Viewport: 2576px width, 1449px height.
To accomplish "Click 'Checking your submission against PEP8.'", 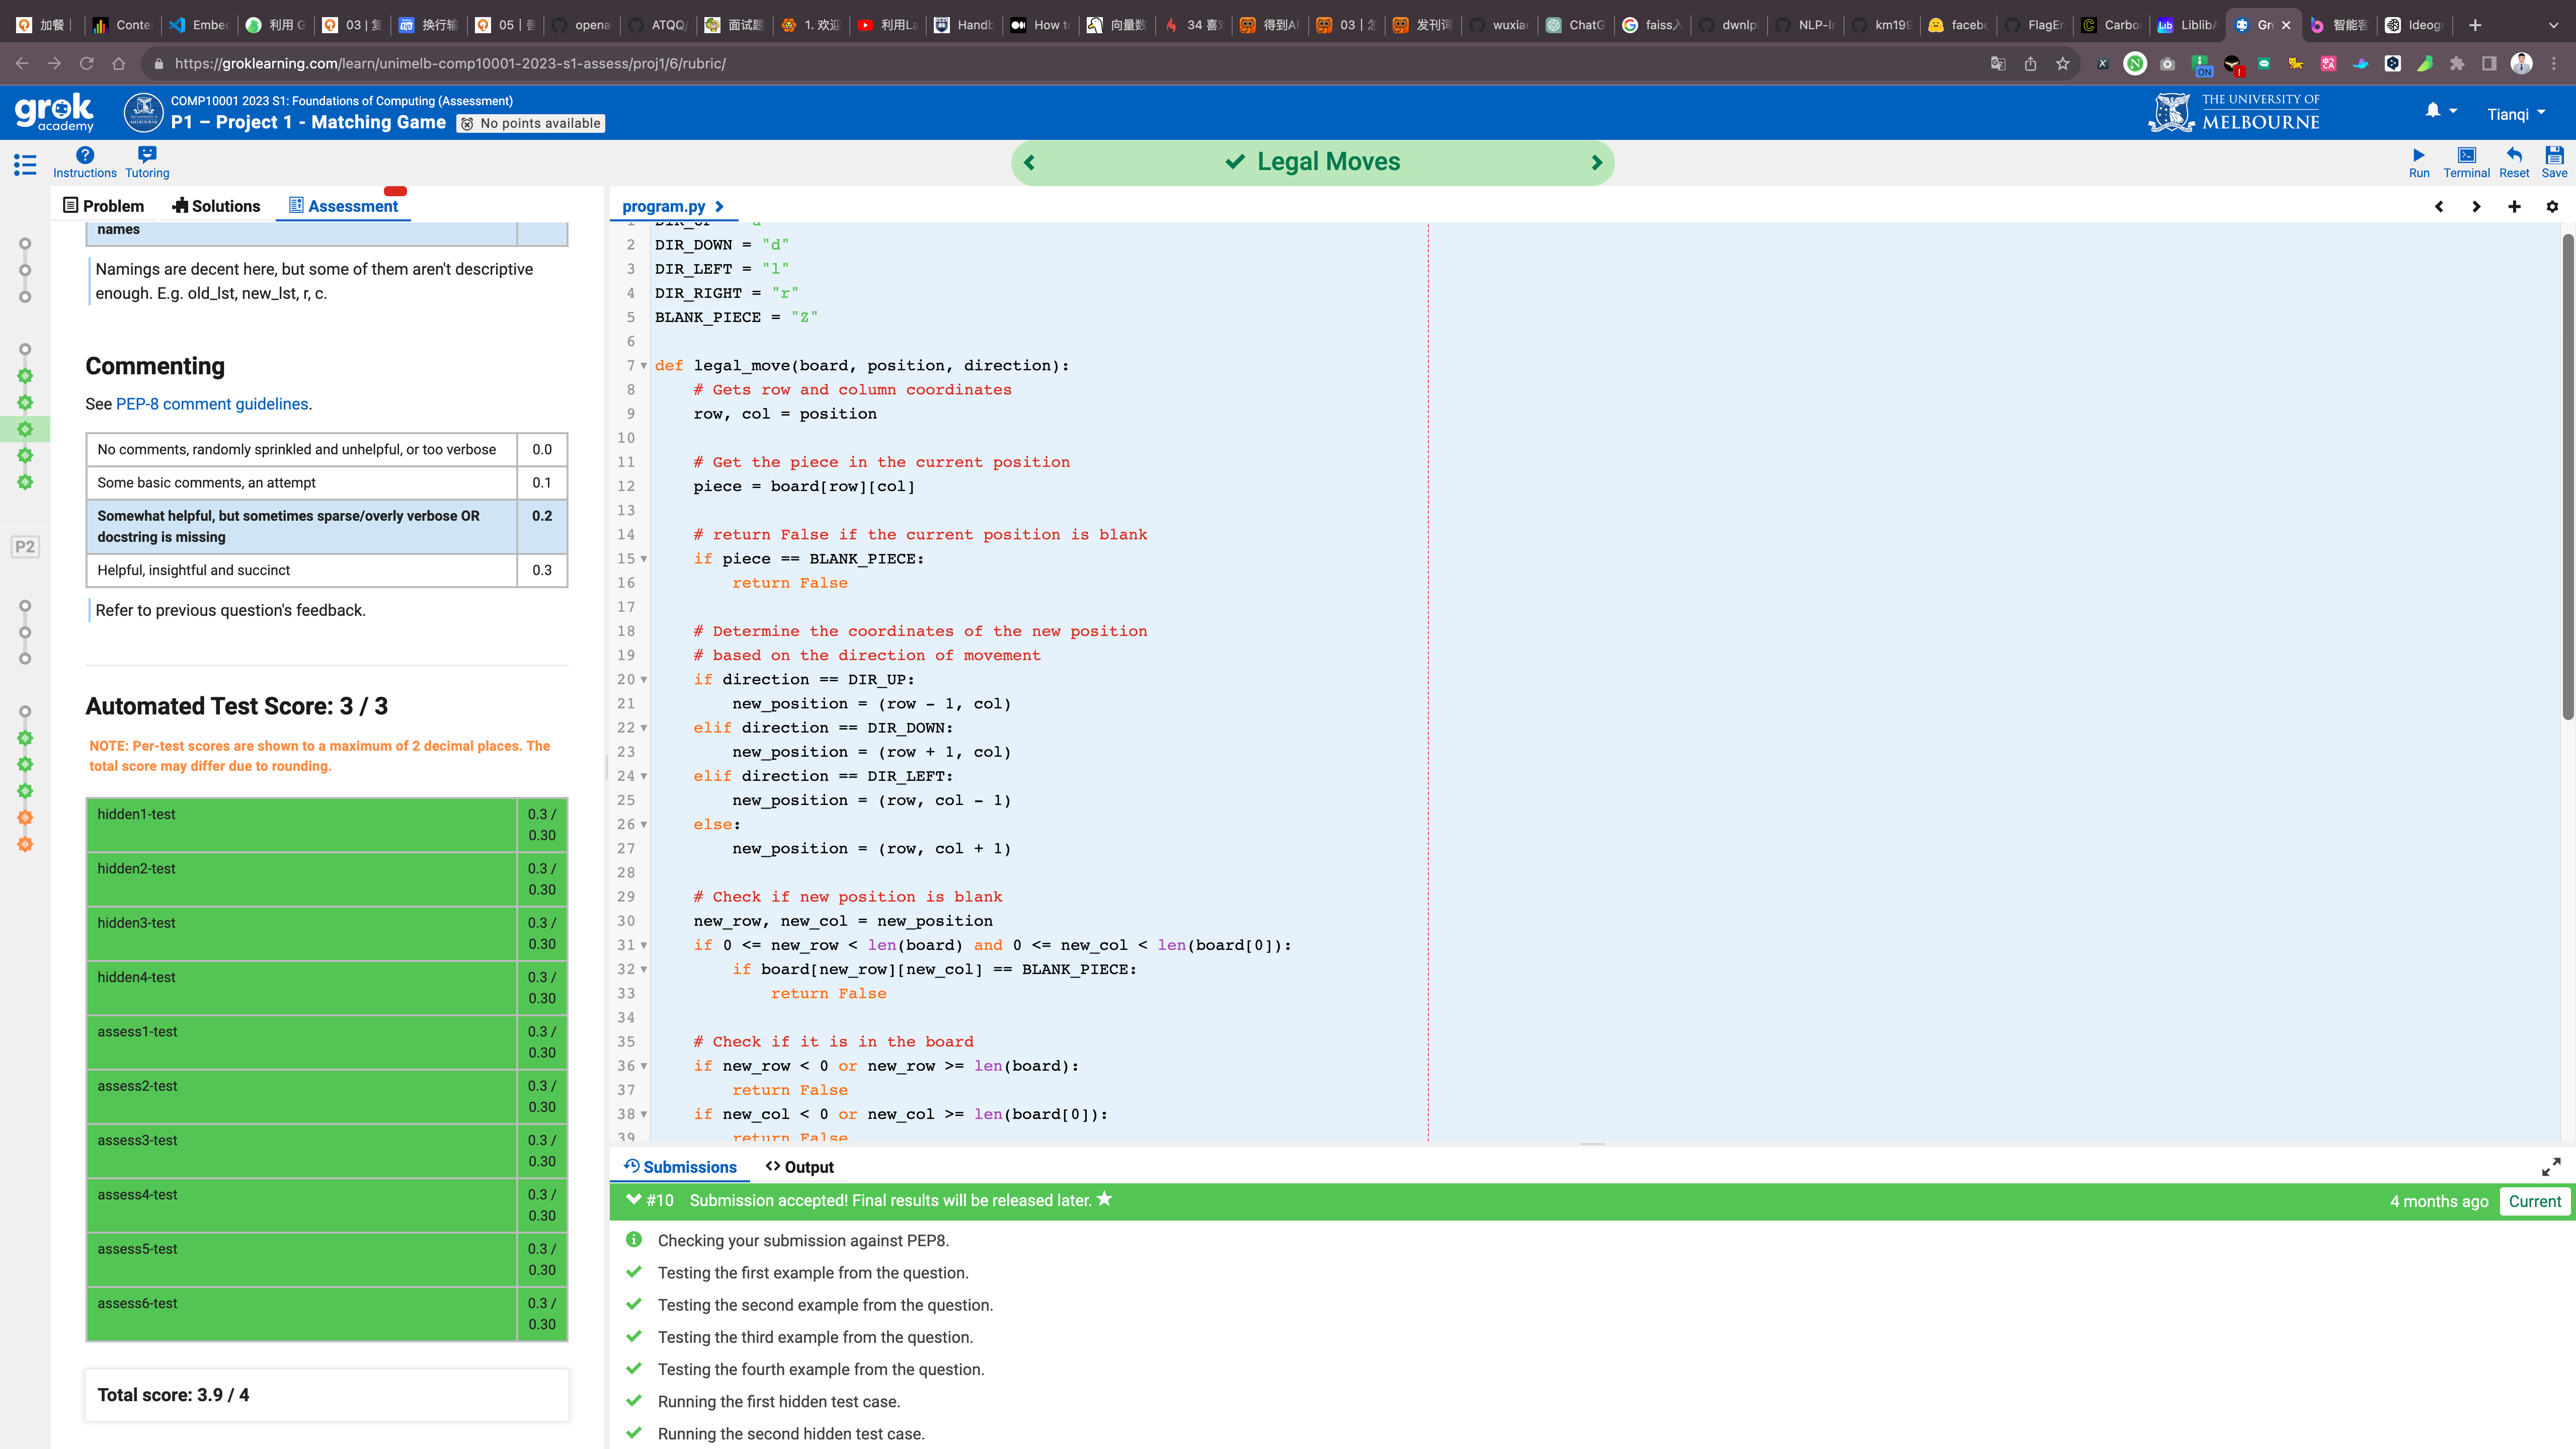I will [x=803, y=1241].
